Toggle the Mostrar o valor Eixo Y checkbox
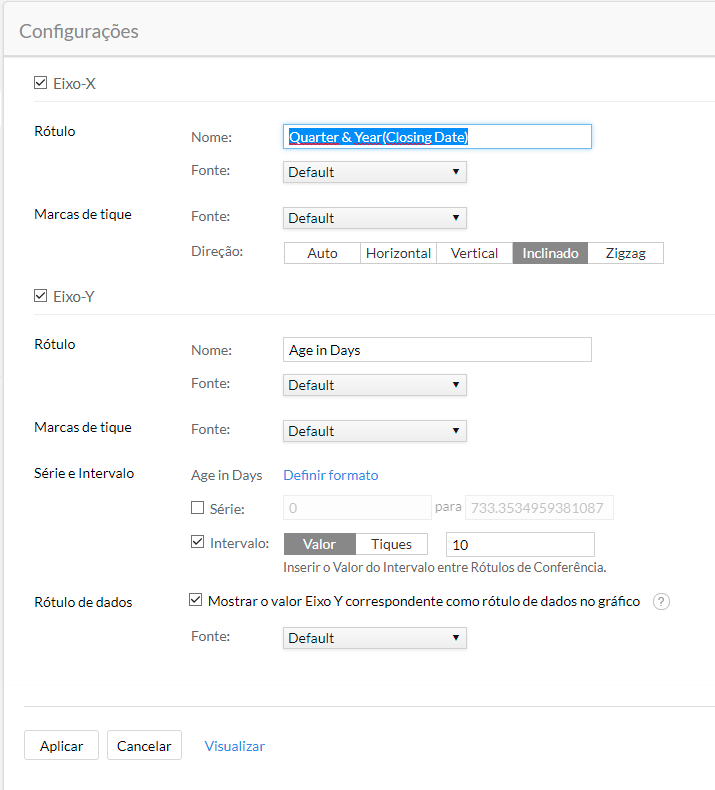The height and width of the screenshot is (790, 715). click(196, 600)
